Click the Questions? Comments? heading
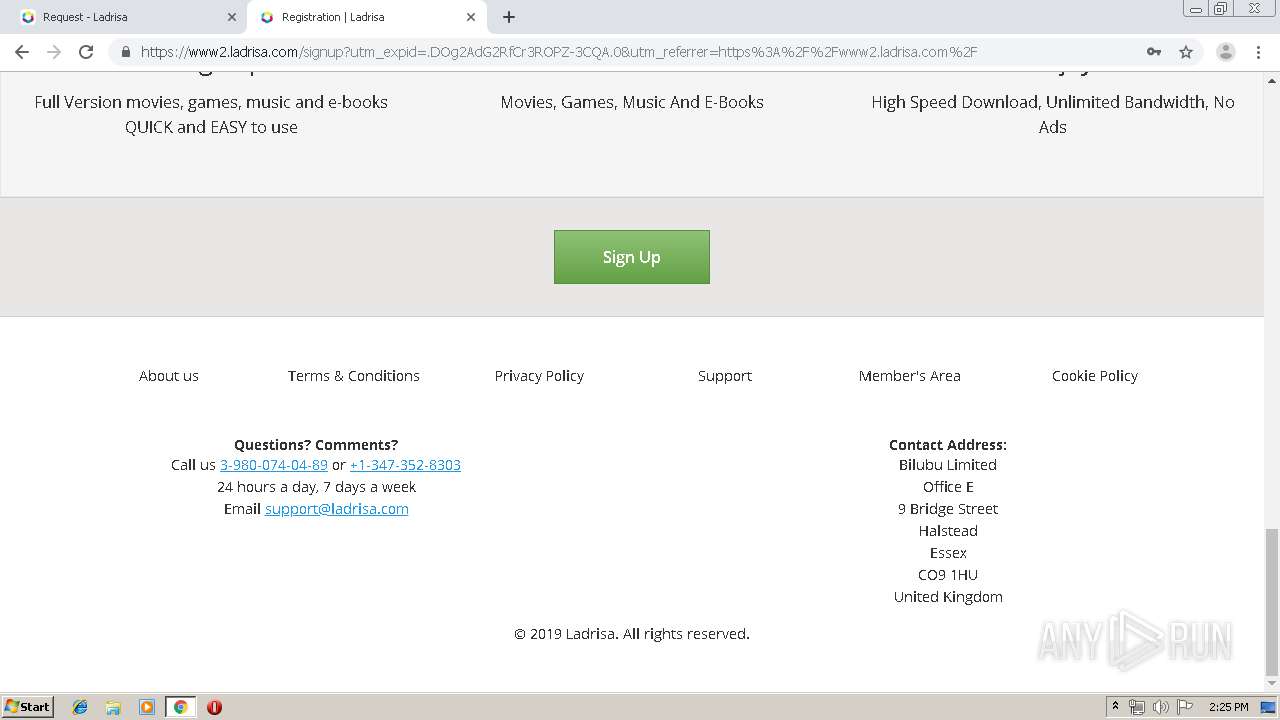This screenshot has height=720, width=1280. pos(316,445)
